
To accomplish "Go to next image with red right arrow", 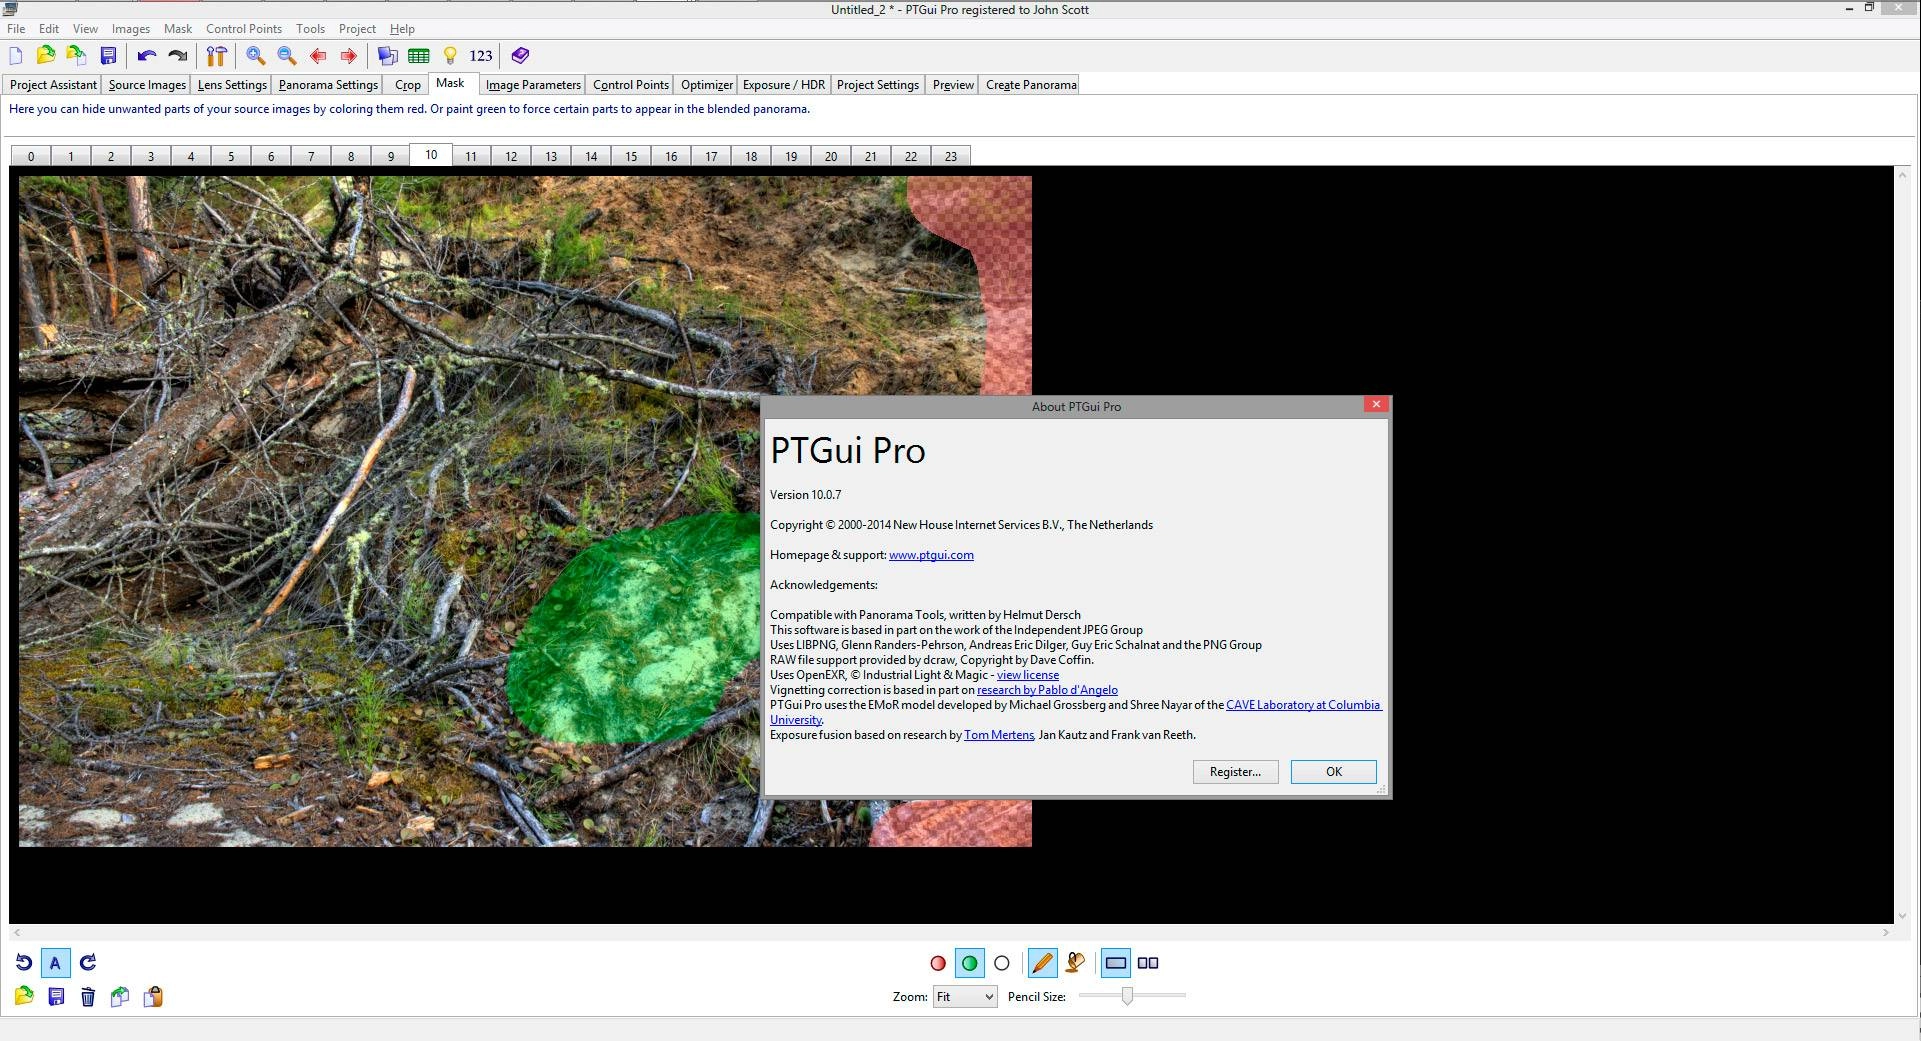I will (x=348, y=56).
